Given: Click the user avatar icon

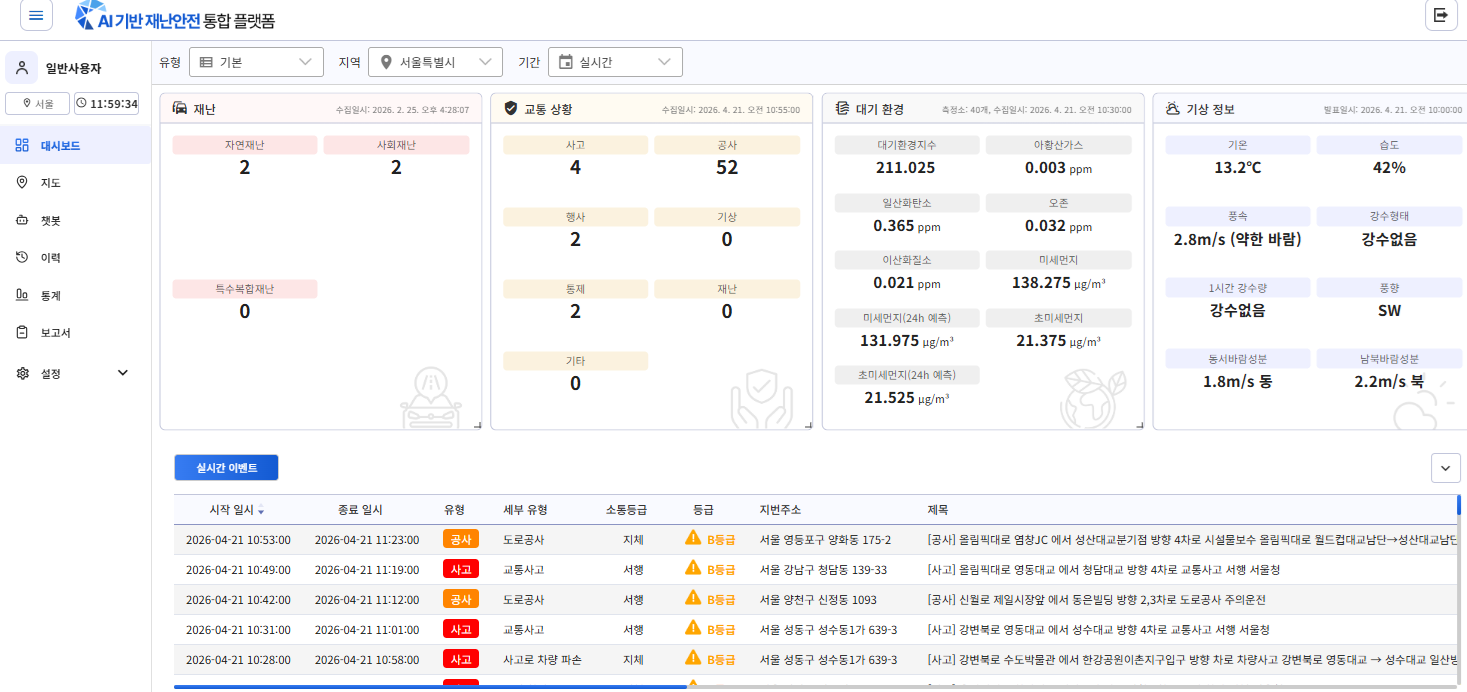Looking at the screenshot, I should click(22, 68).
